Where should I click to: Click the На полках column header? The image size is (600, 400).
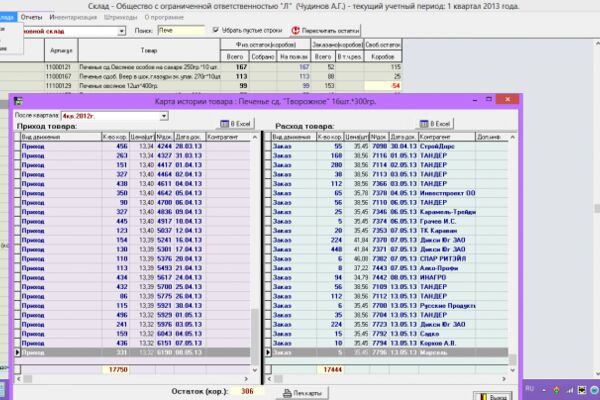click(x=294, y=57)
